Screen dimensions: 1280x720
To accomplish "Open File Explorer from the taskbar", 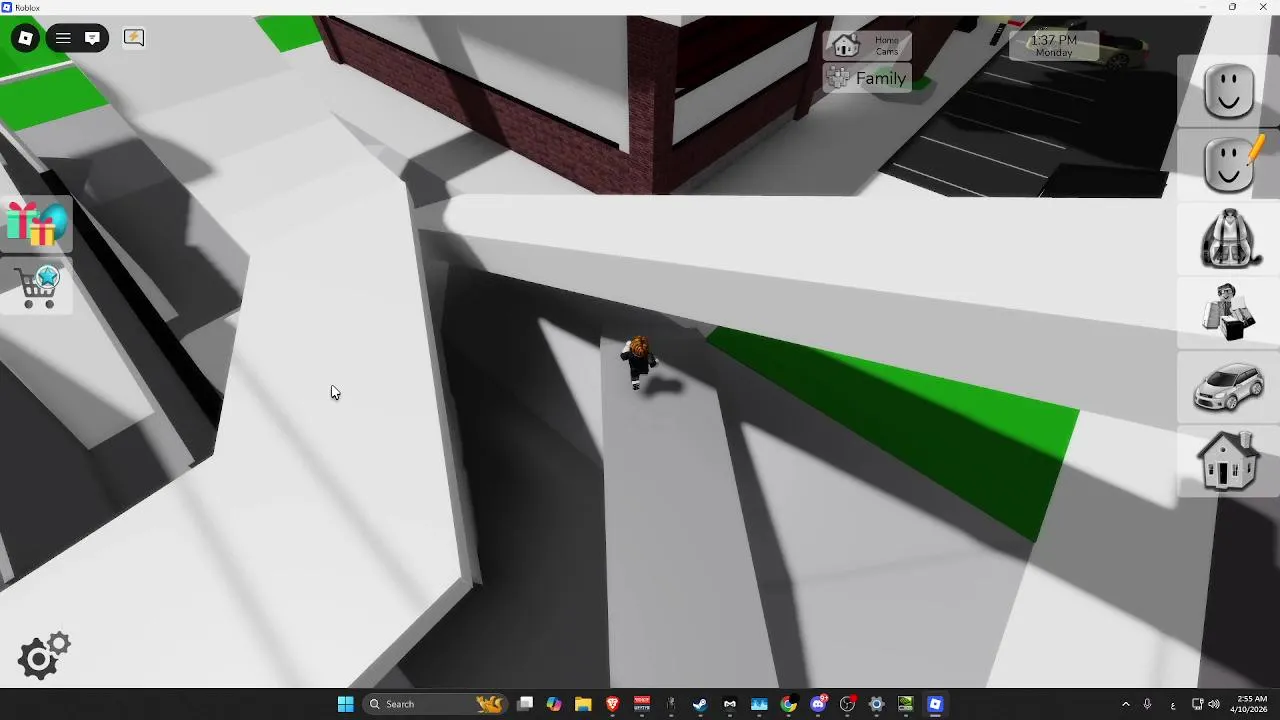I will pyautogui.click(x=583, y=704).
